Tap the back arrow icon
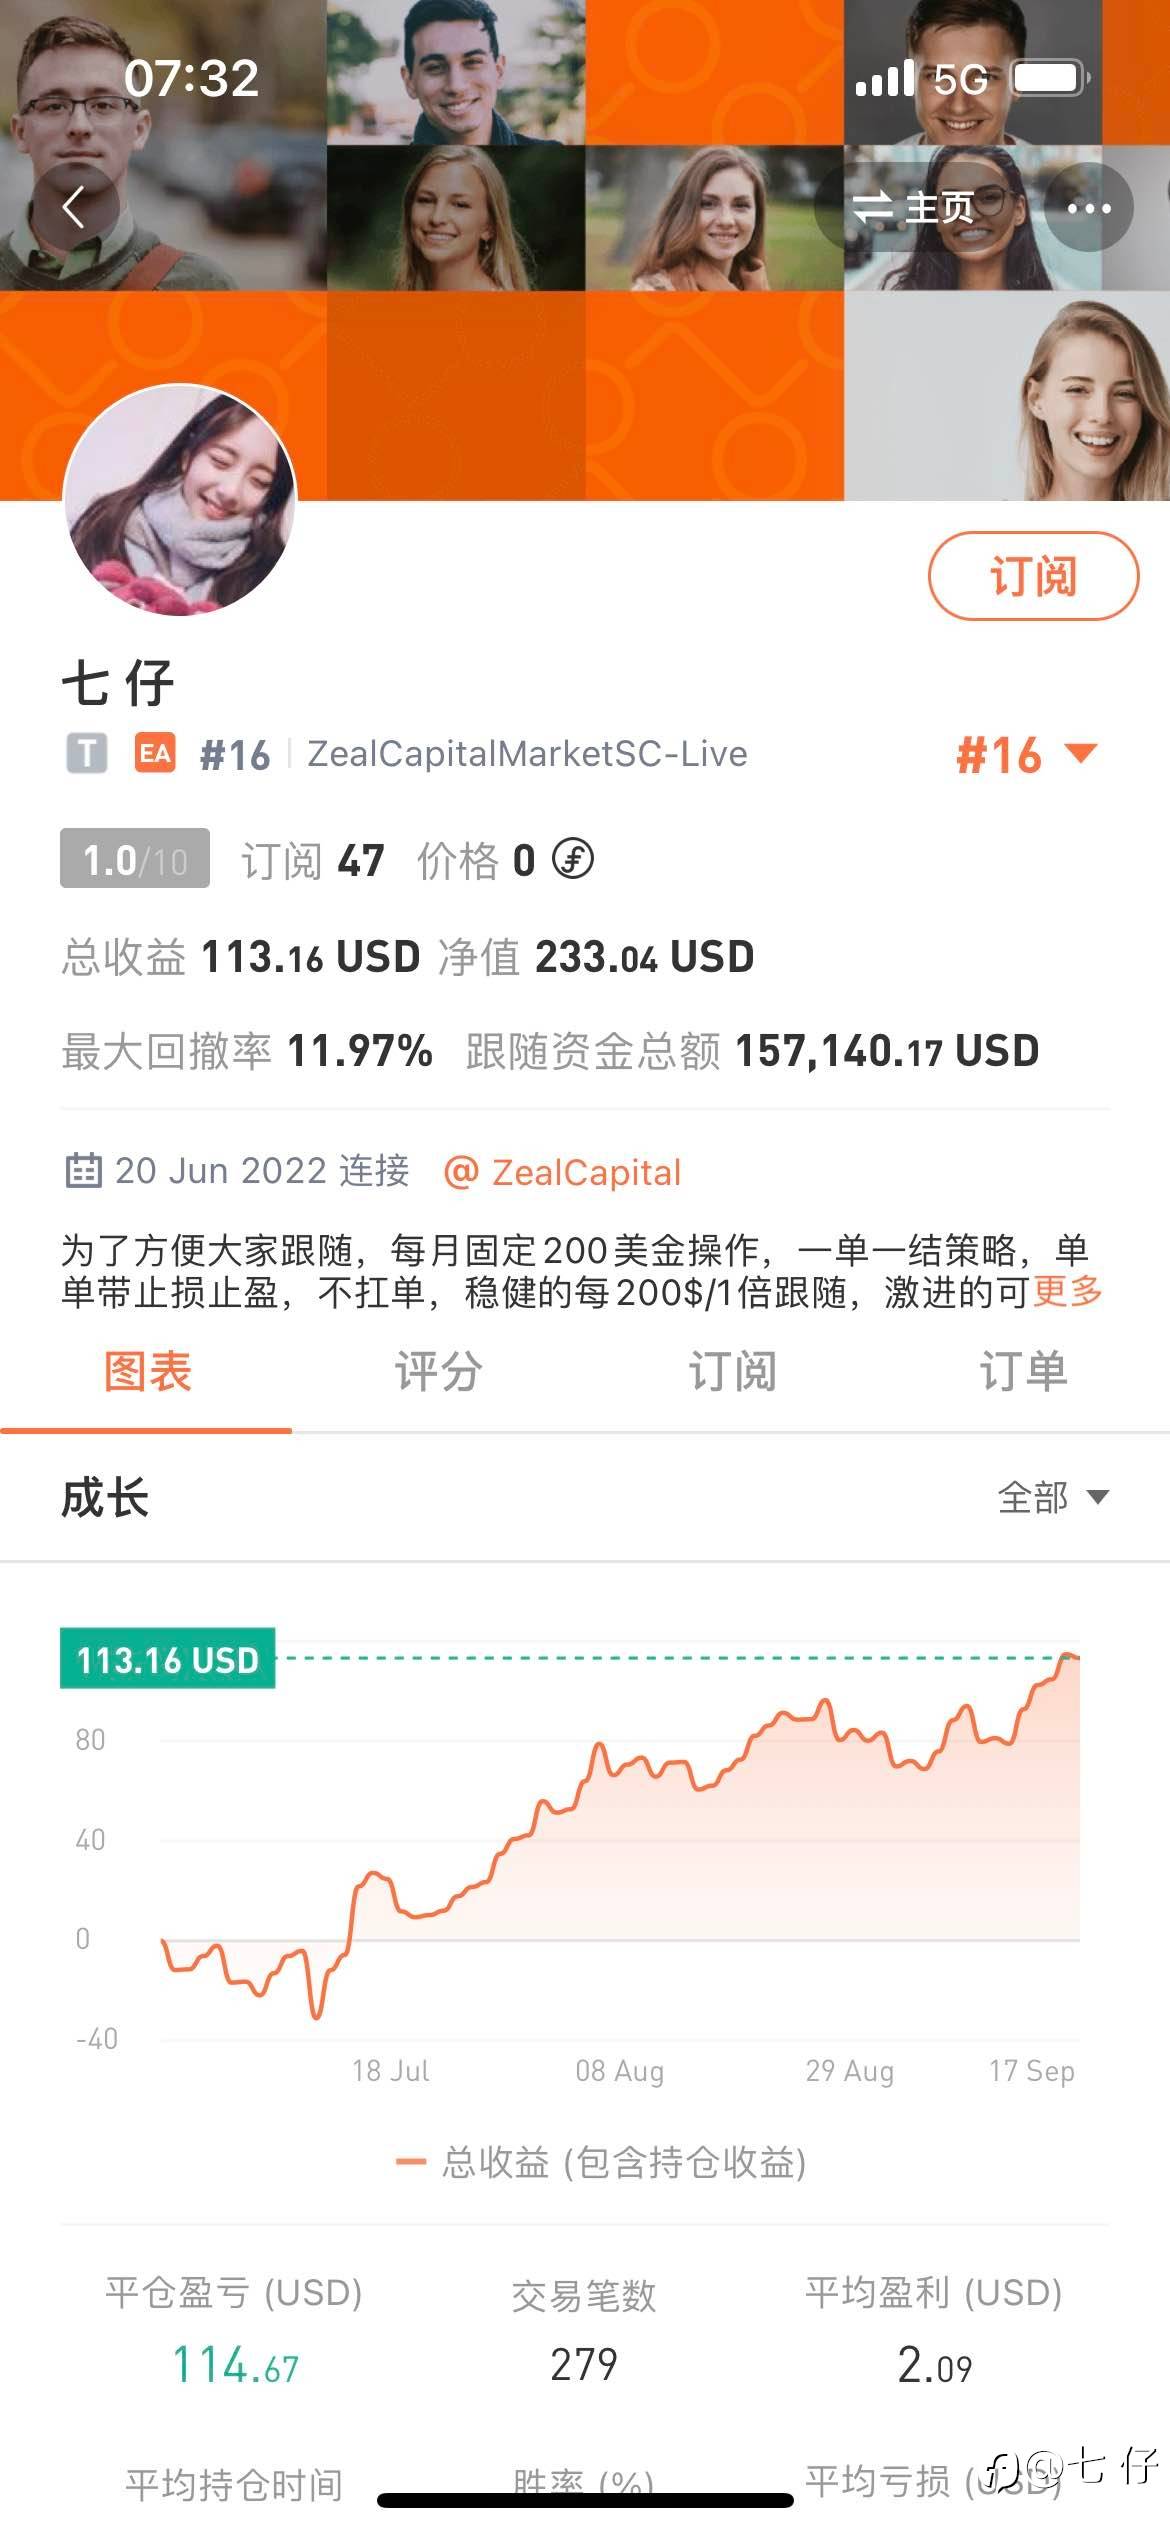Screen dimensions: 1170x2532 [73, 208]
